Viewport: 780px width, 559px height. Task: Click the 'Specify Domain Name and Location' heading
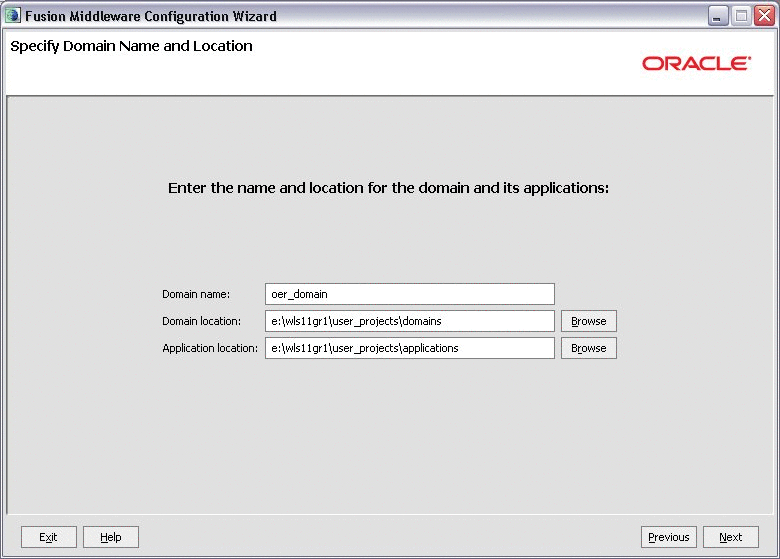point(131,46)
